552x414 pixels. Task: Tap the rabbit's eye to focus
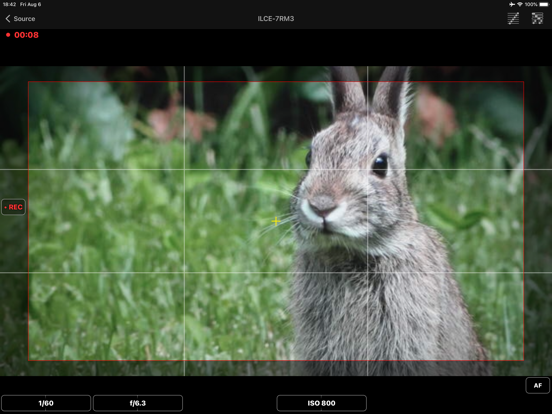pos(380,165)
